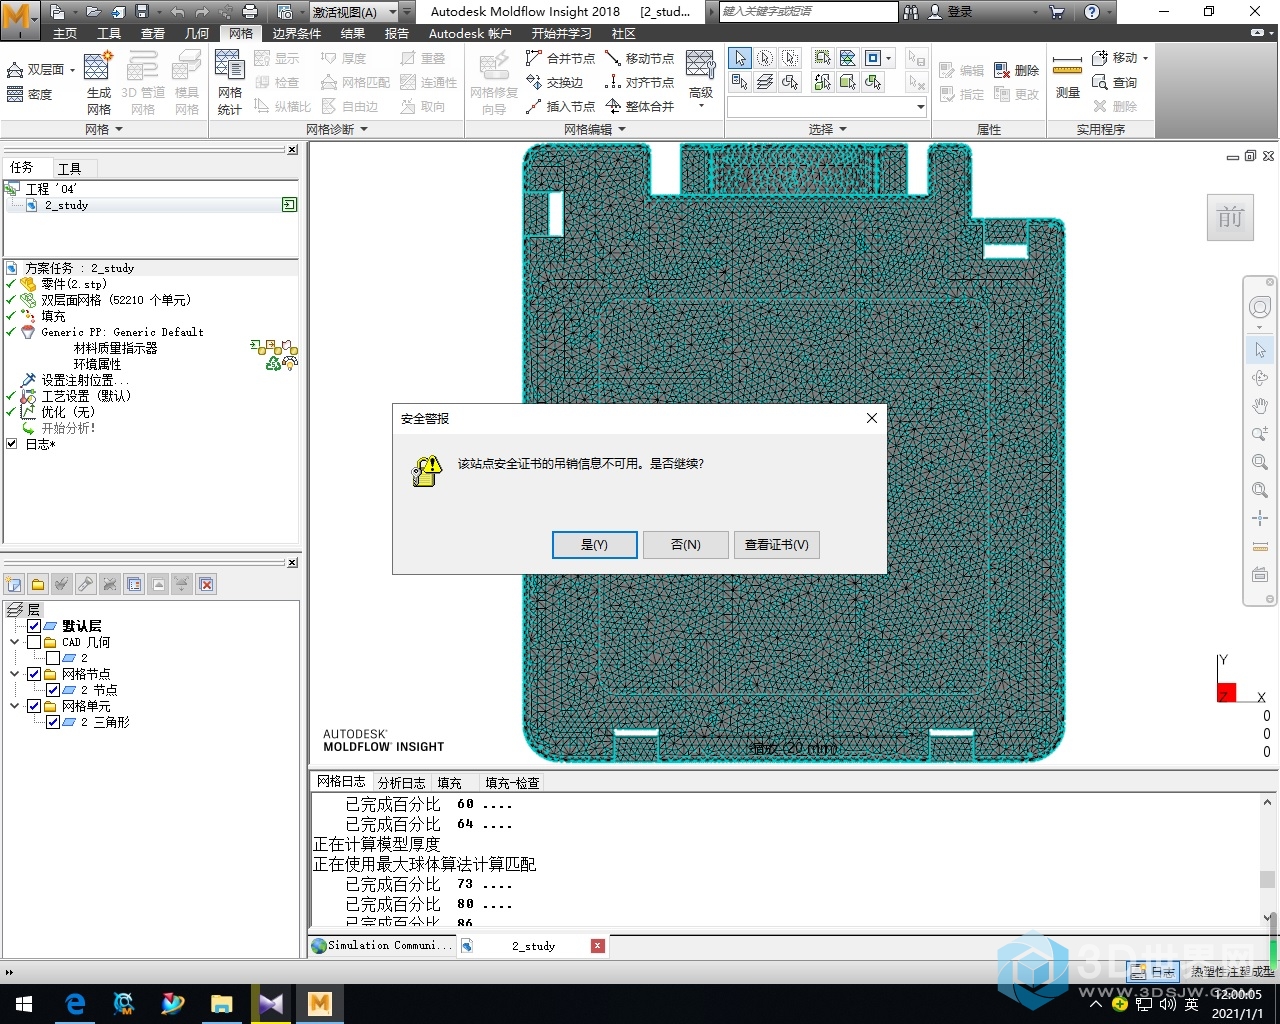This screenshot has width=1280, height=1024.
Task: Close the 2_study document tab
Action: 597,945
